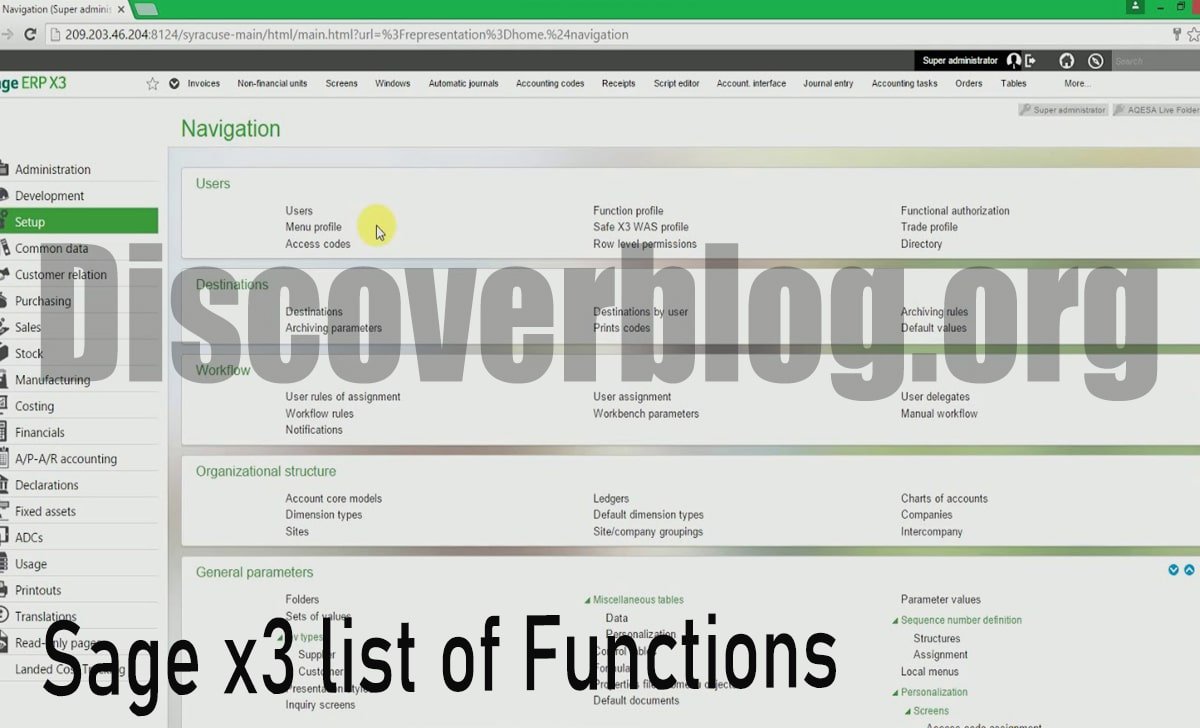The image size is (1200, 728).
Task: Open the Accounting codes bookmark
Action: pyautogui.click(x=550, y=84)
